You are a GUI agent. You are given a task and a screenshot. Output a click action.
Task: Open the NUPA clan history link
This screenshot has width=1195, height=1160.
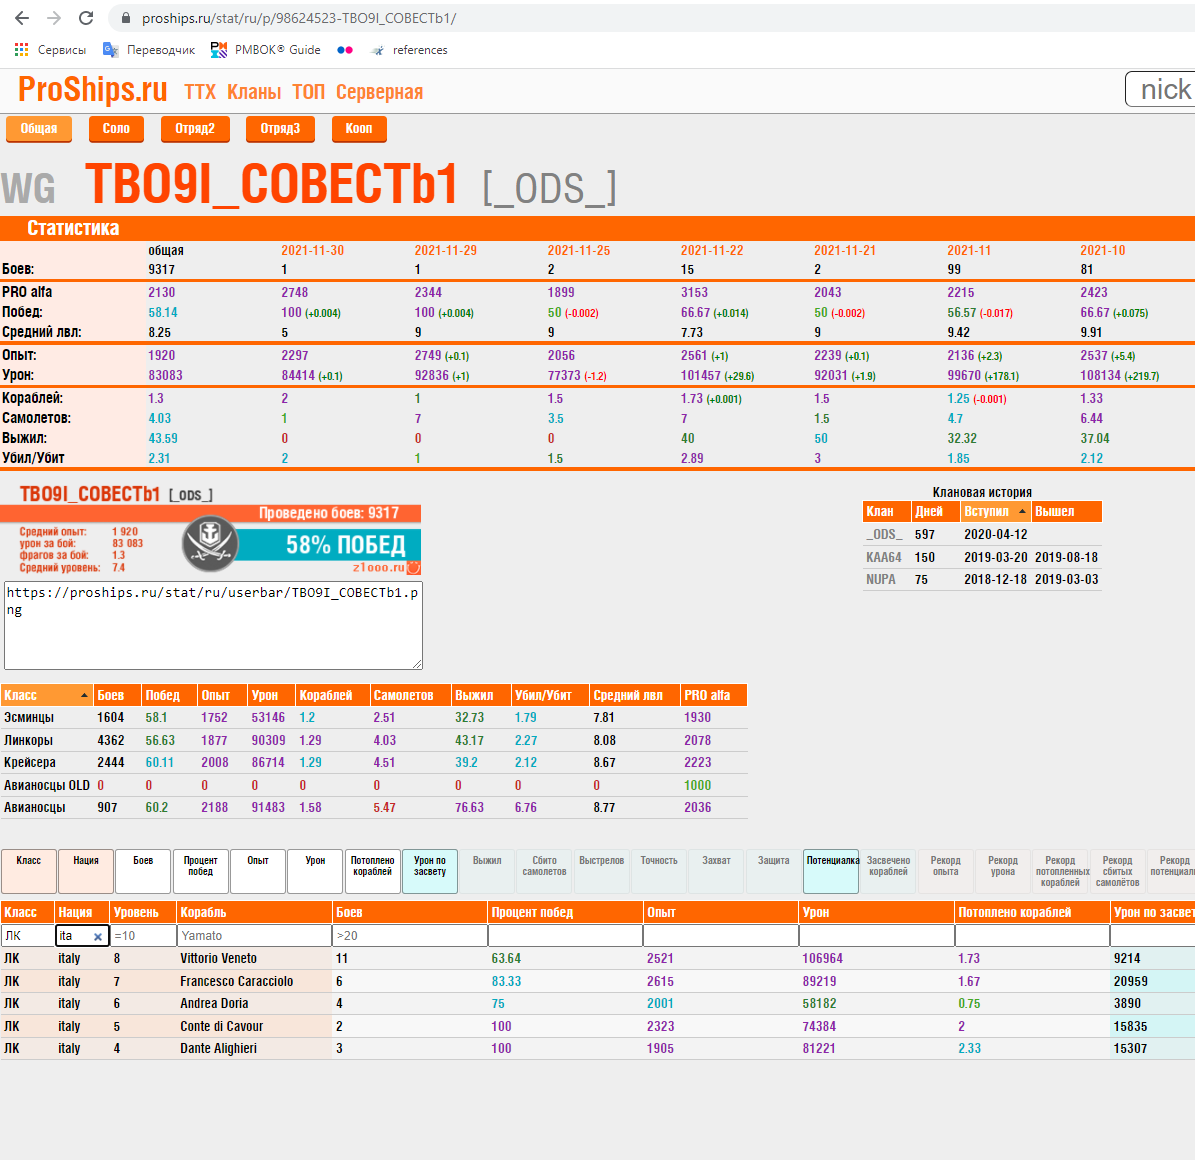(880, 579)
